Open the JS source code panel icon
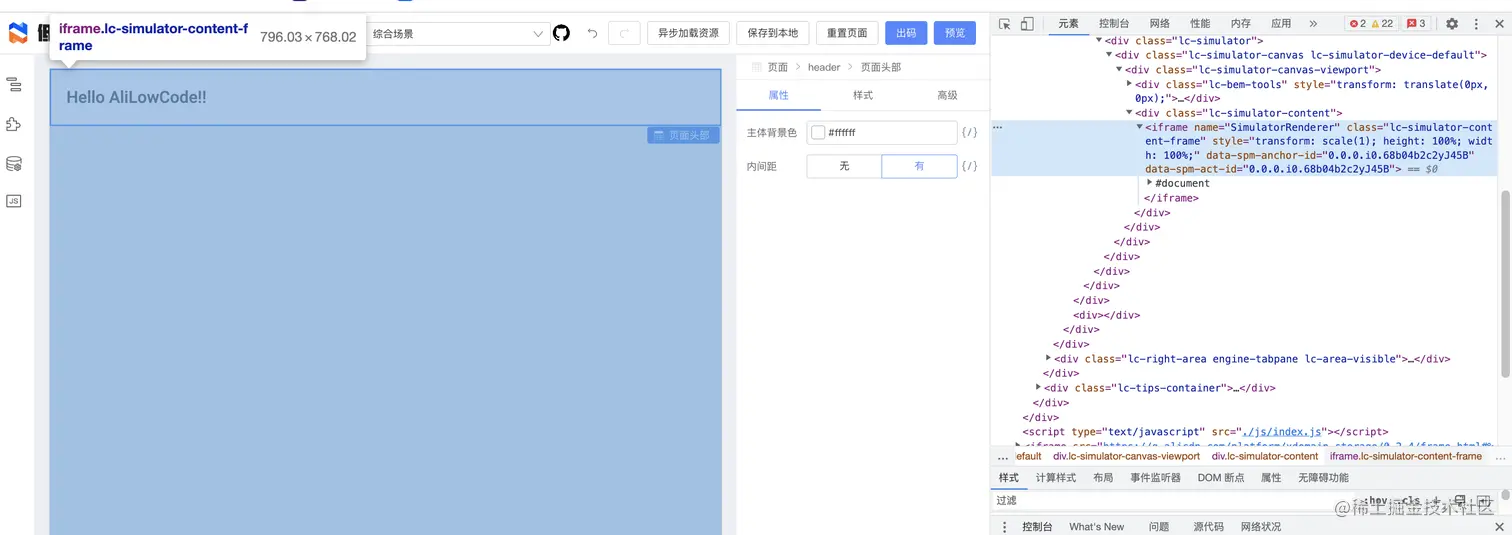The width and height of the screenshot is (1512, 535). (14, 201)
